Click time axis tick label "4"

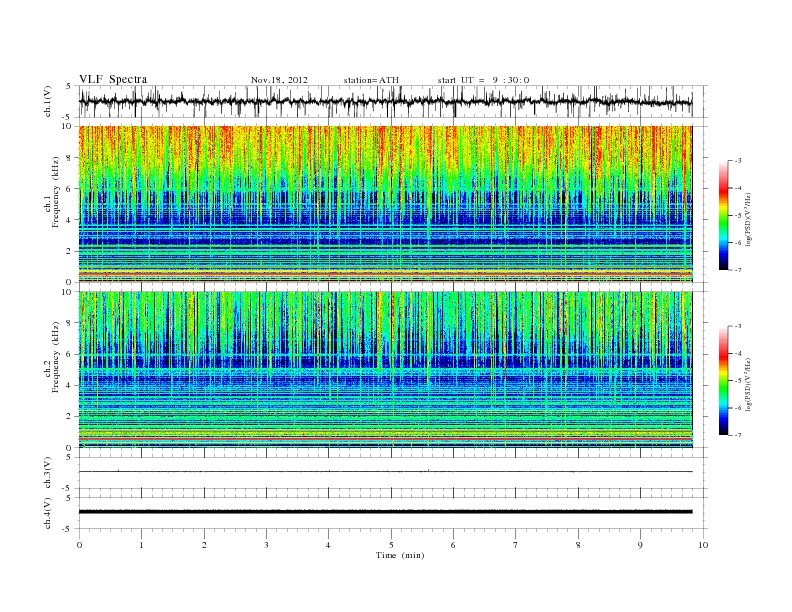(x=328, y=545)
